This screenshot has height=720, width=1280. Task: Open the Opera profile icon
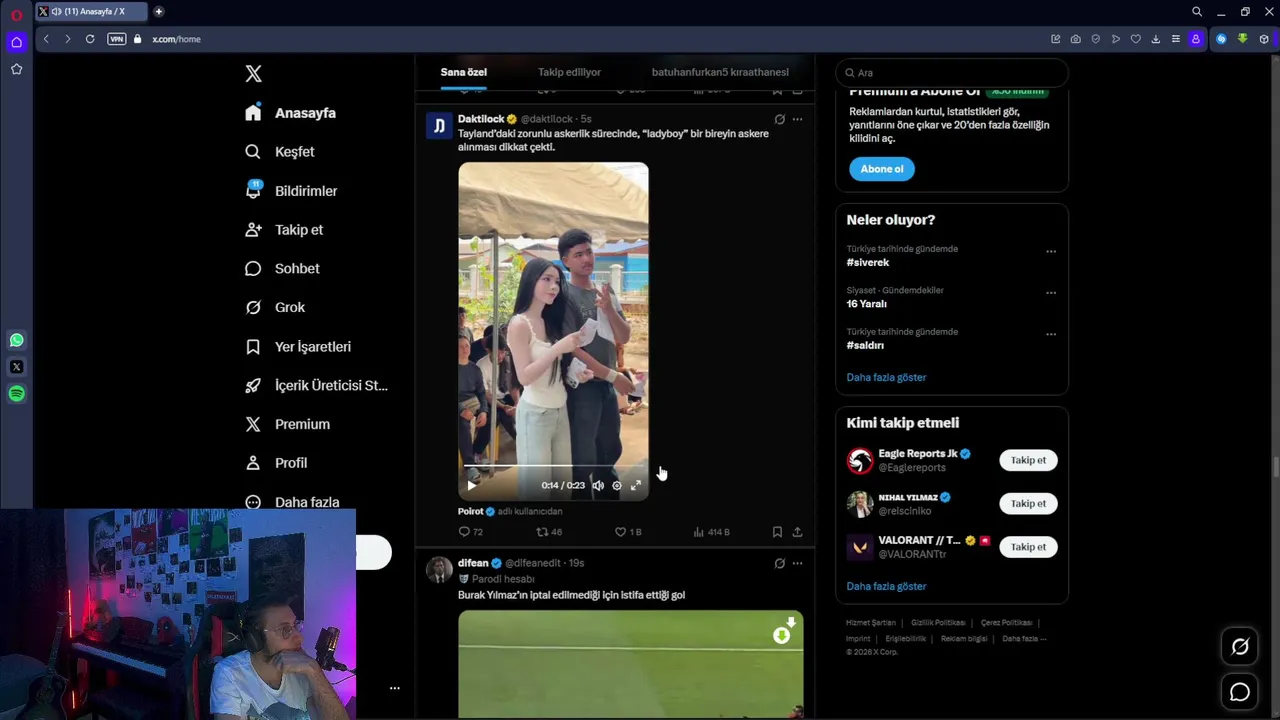coord(1195,39)
